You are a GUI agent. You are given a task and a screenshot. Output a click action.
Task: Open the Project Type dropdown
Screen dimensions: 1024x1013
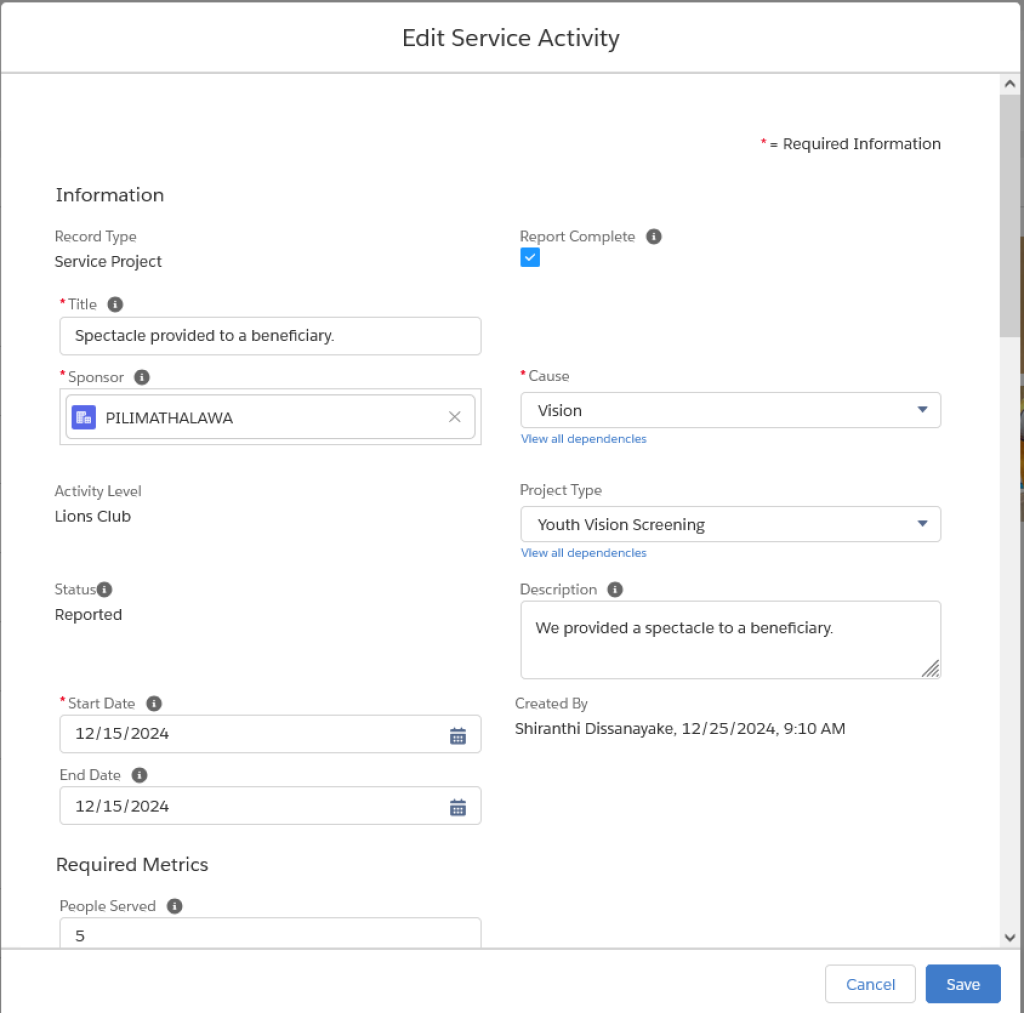click(x=730, y=524)
